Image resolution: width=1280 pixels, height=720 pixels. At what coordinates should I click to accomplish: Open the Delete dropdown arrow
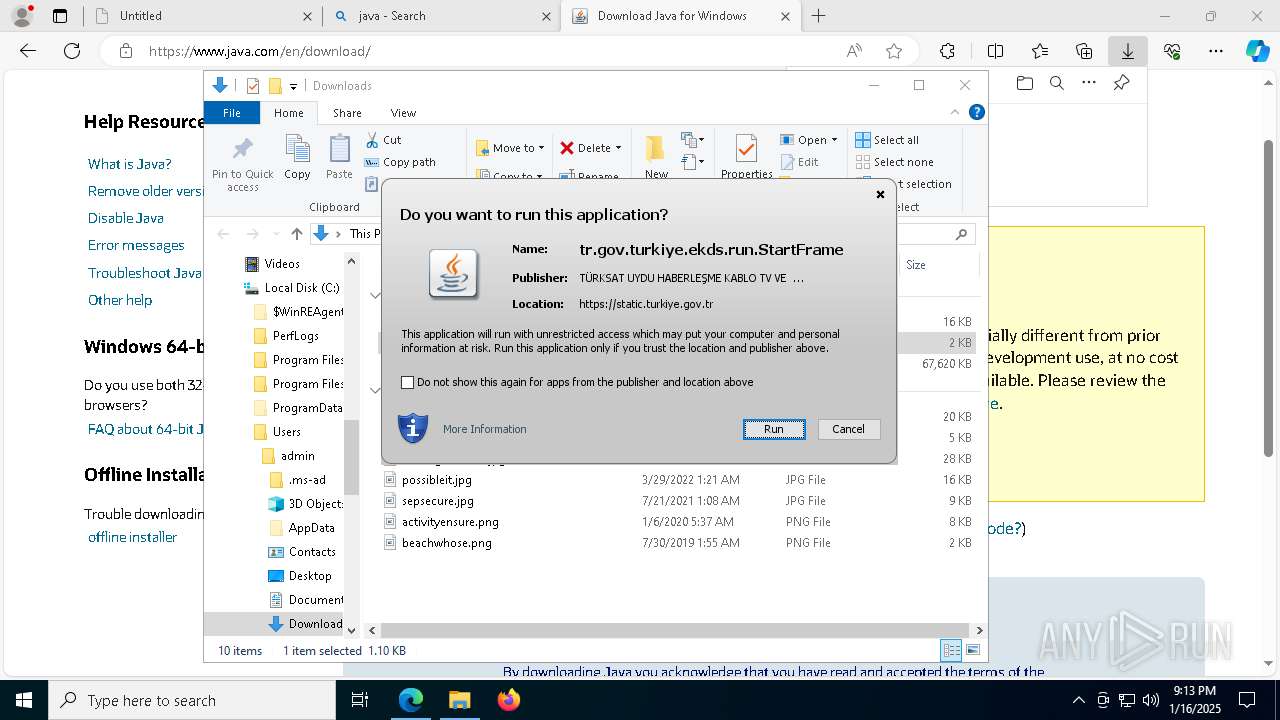[618, 148]
